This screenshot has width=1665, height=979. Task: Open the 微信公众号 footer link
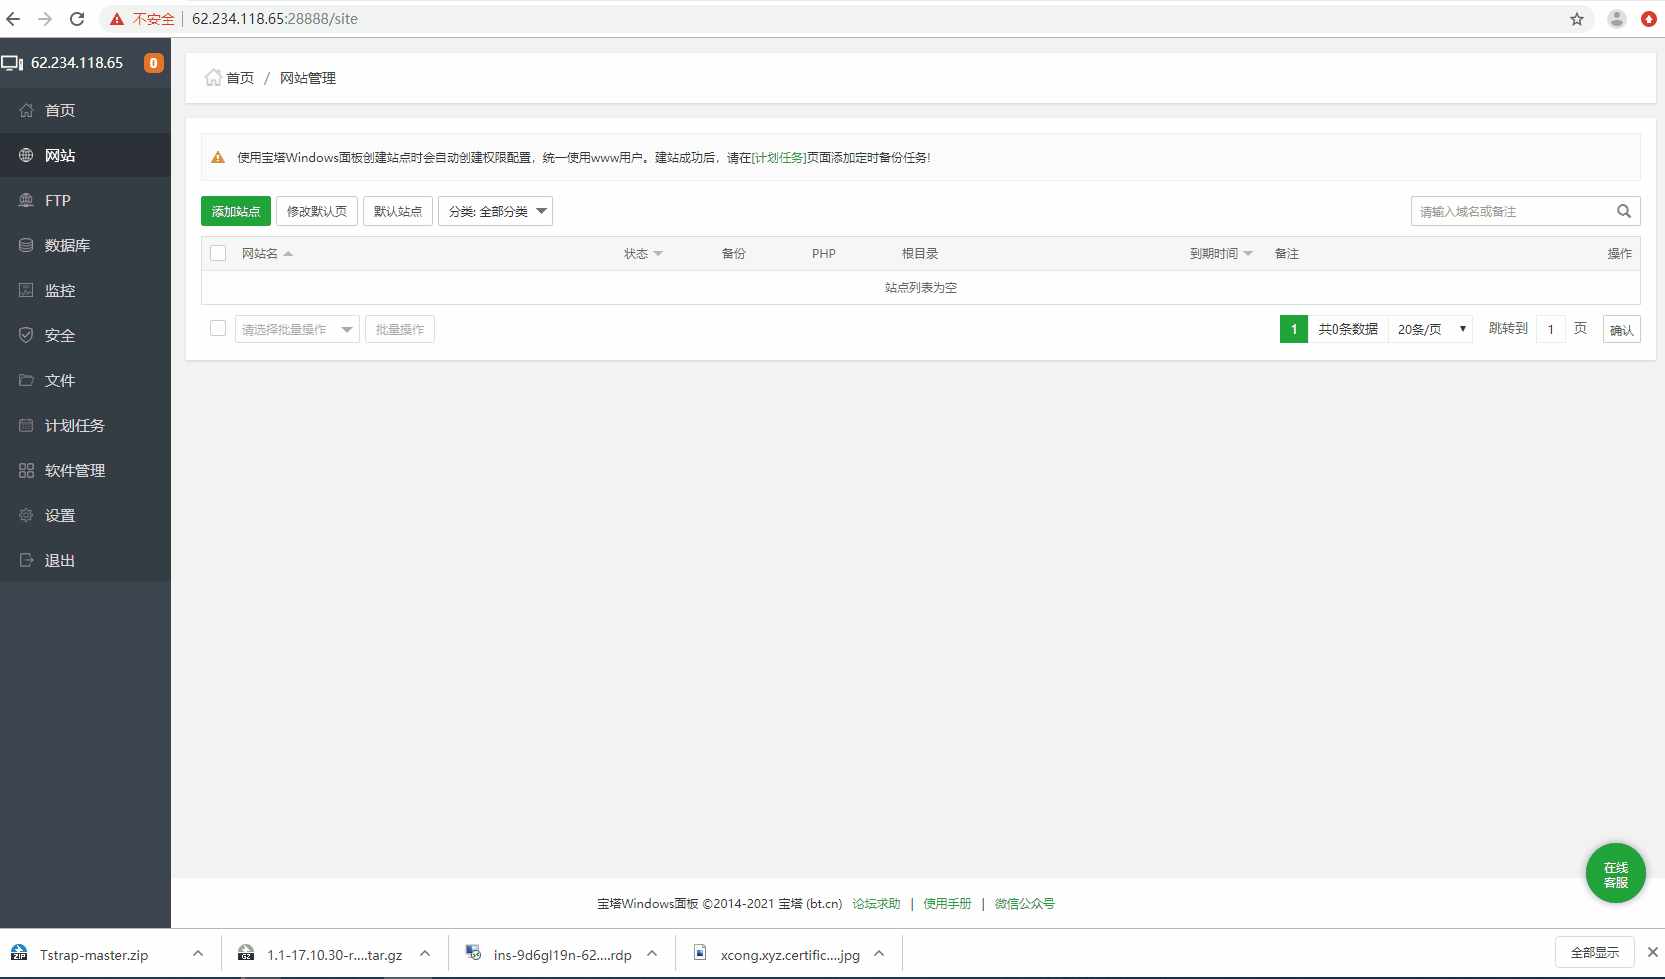[x=1025, y=904]
